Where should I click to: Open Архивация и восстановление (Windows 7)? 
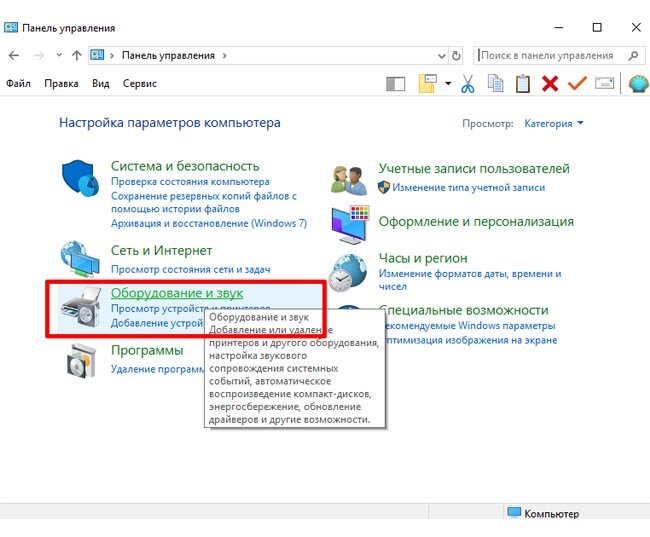(x=209, y=223)
